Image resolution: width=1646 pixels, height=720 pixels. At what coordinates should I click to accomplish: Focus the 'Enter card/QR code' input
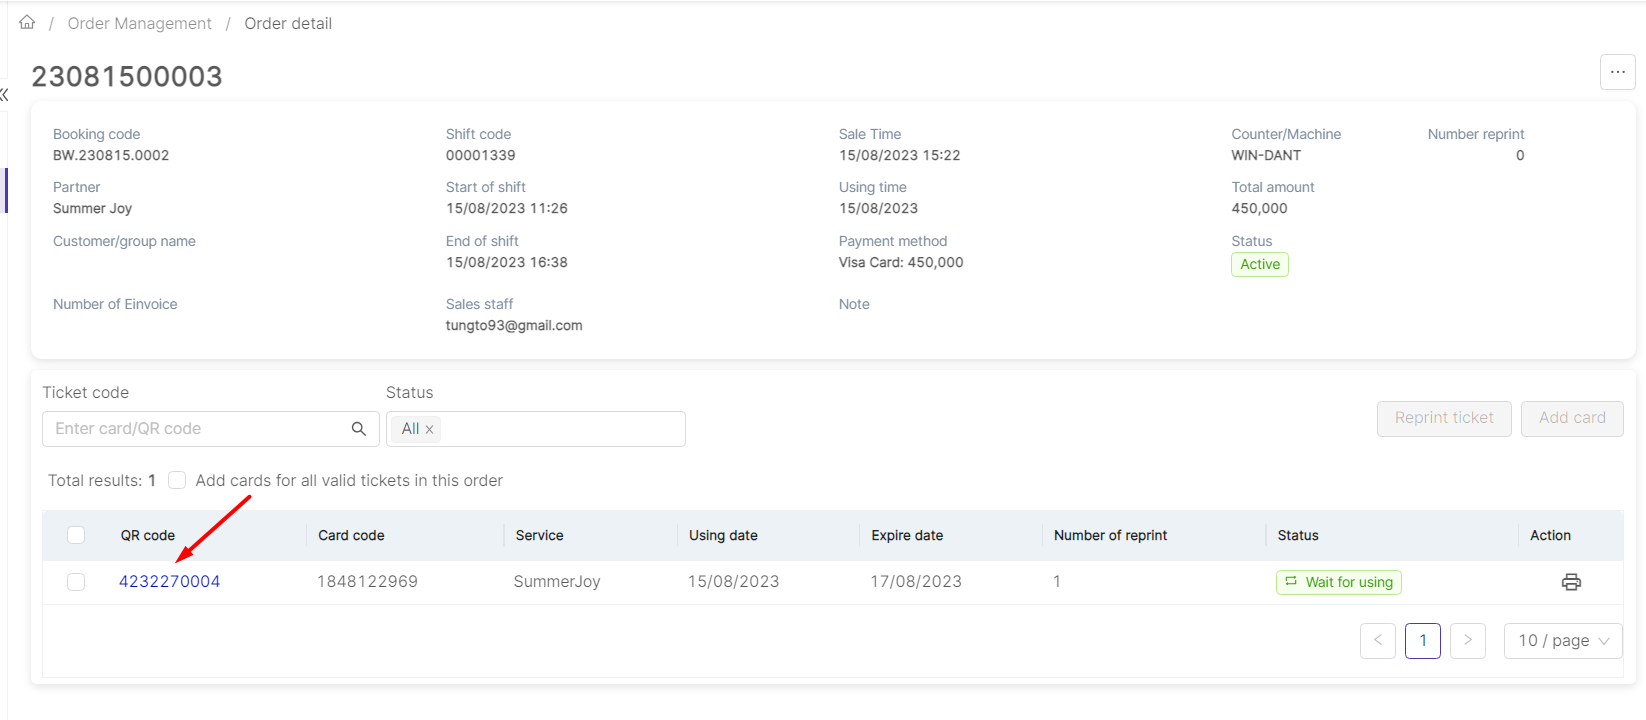[x=195, y=429]
